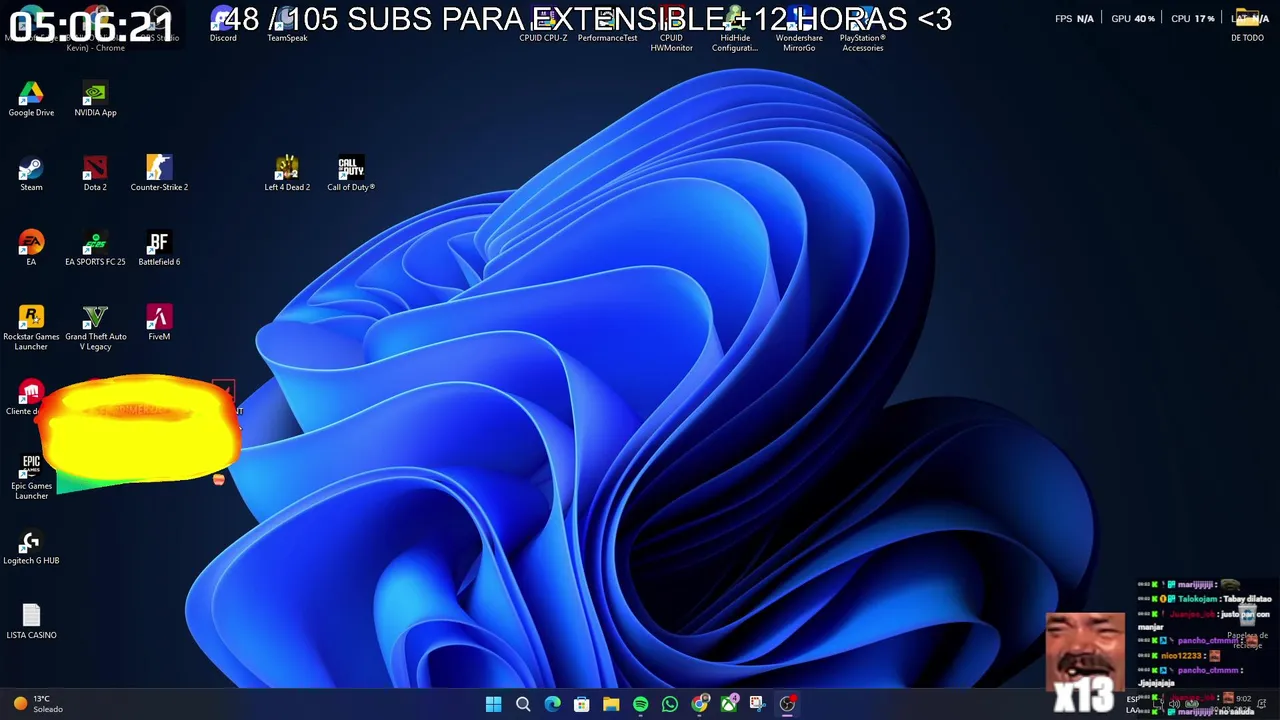Screen dimensions: 1280x720
Task: Select the Left 4 Dead 2 shortcut
Action: 287,173
